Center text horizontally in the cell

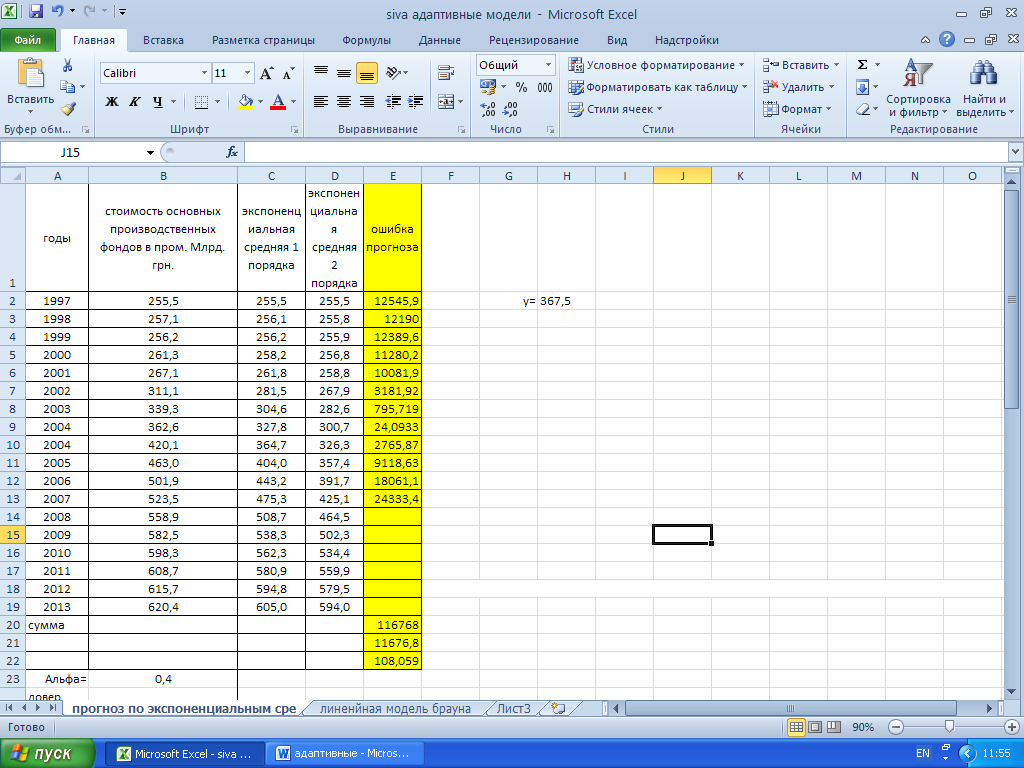(x=343, y=102)
